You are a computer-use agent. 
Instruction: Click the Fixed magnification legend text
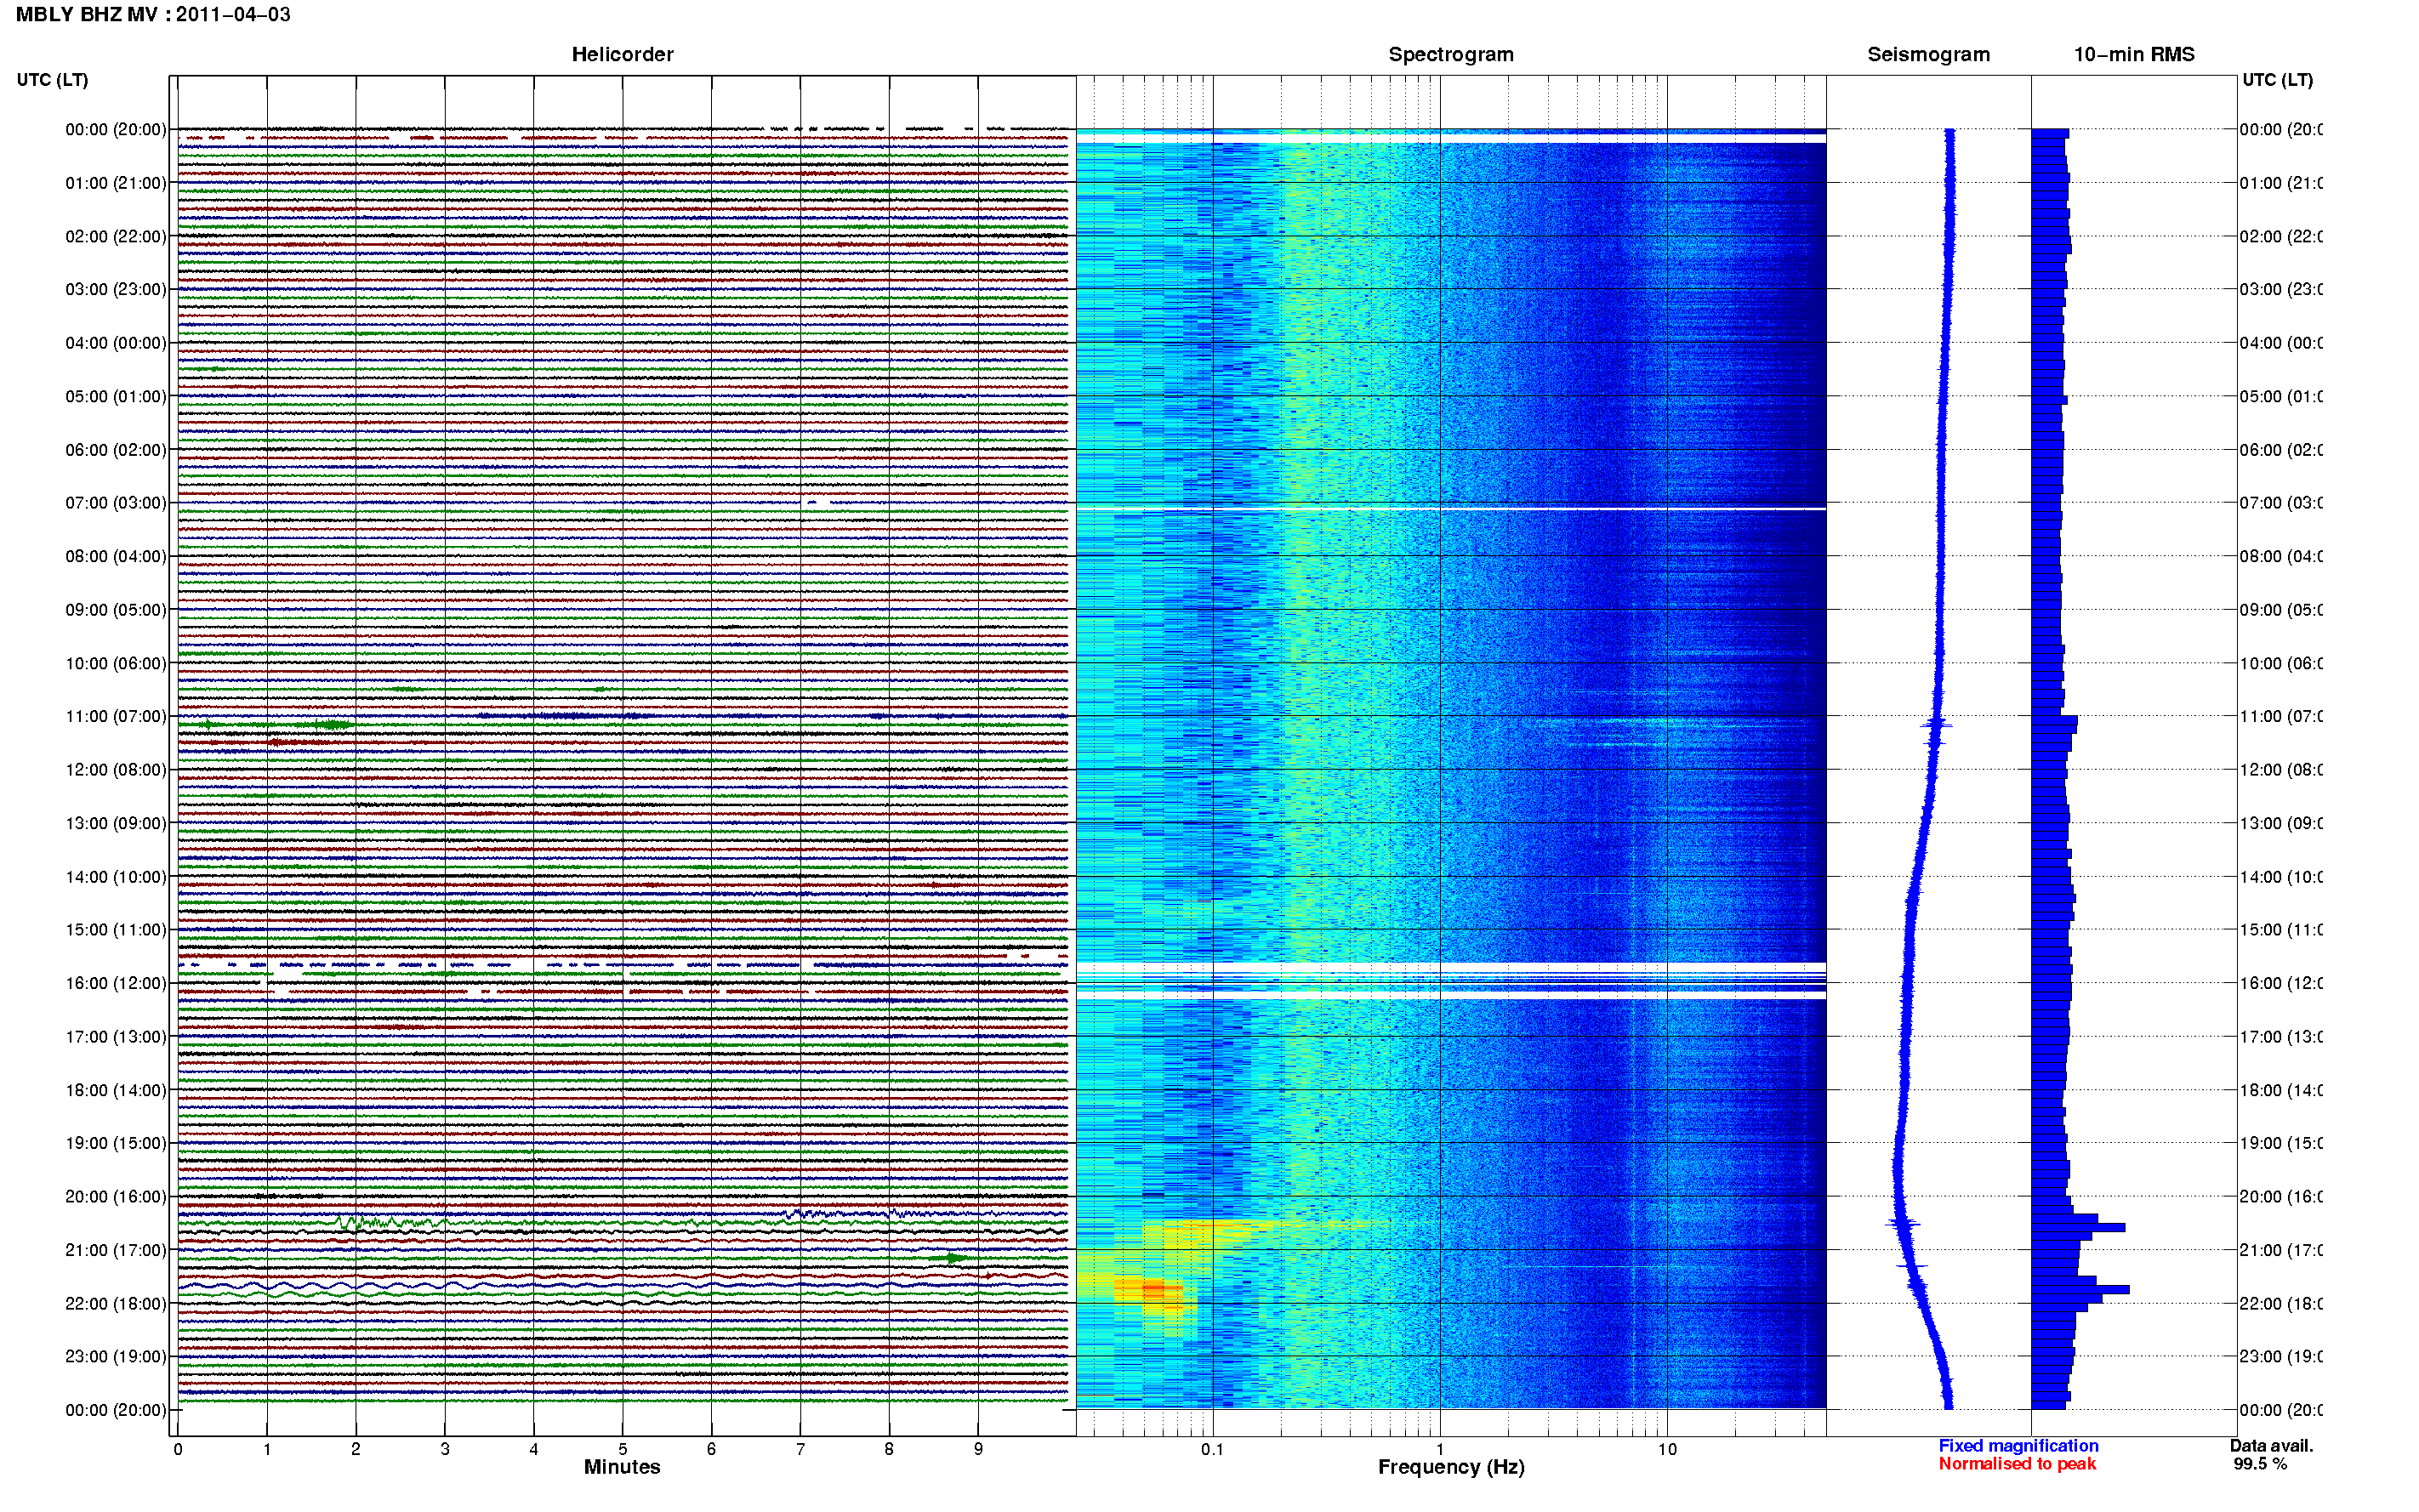click(x=2018, y=1446)
